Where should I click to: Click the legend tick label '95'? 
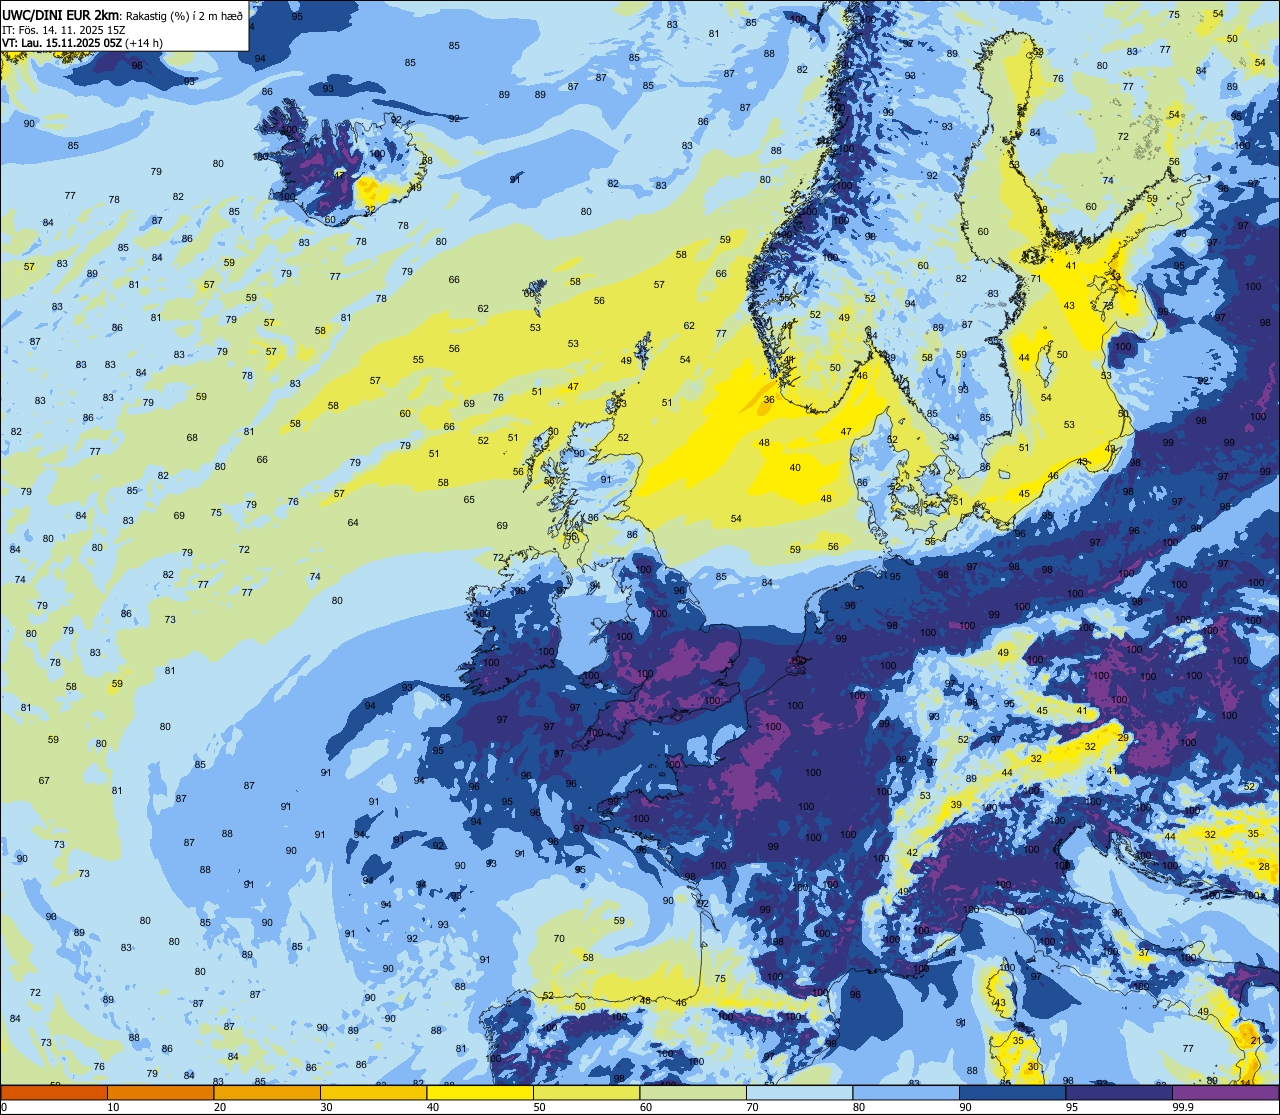[1072, 1107]
